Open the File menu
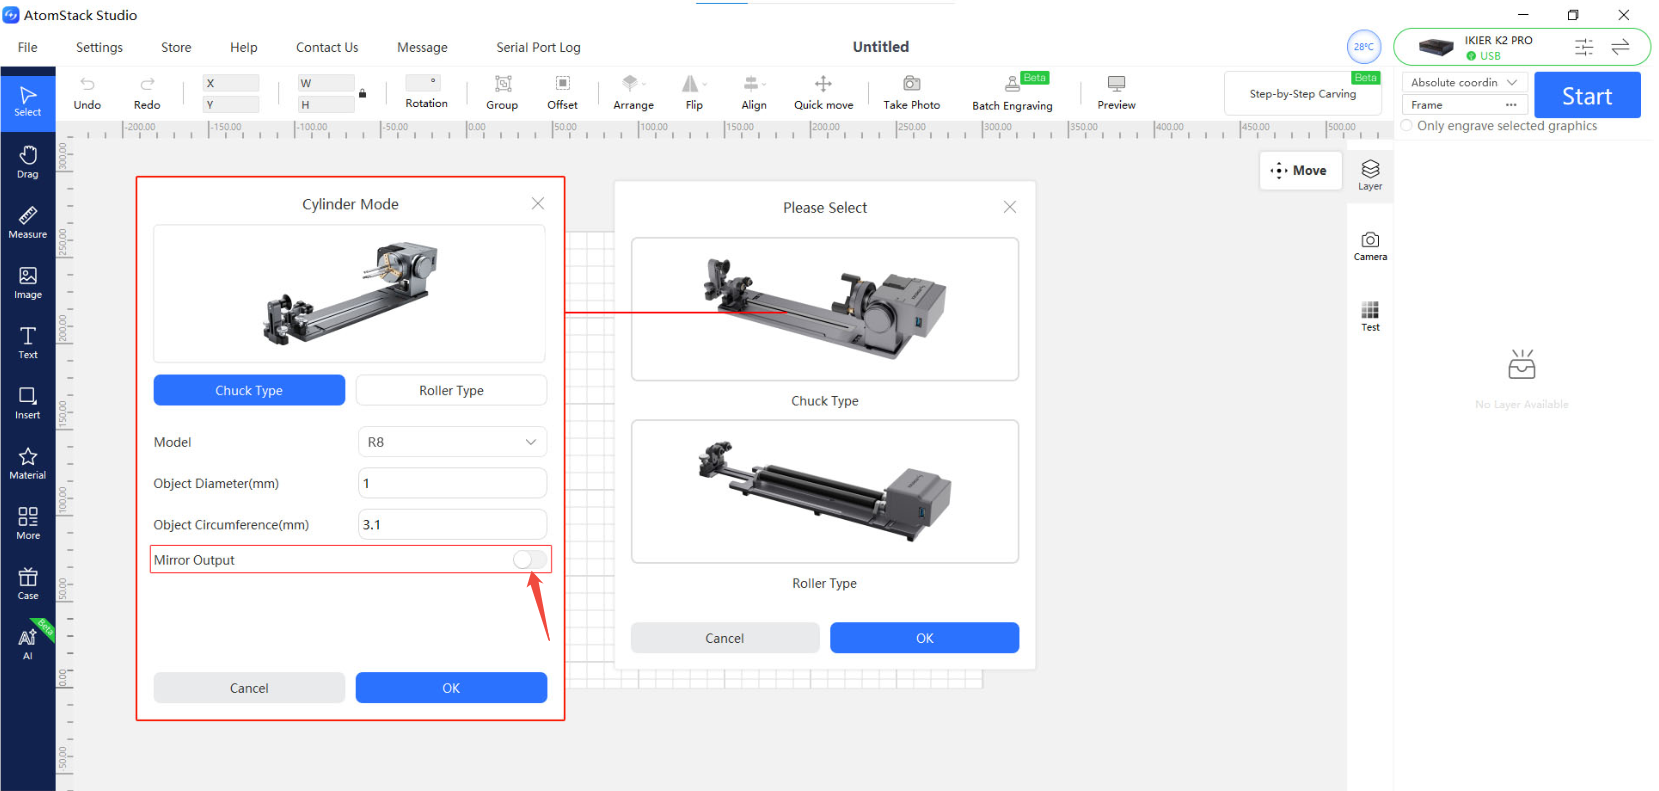The height and width of the screenshot is (791, 1659). [28, 47]
